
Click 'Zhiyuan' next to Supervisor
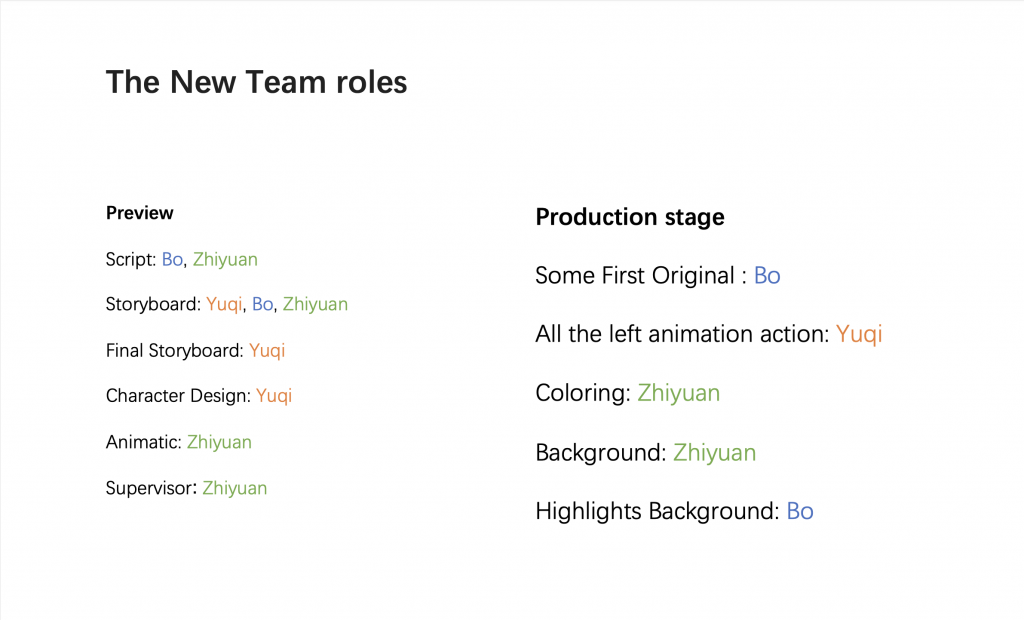pyautogui.click(x=234, y=488)
